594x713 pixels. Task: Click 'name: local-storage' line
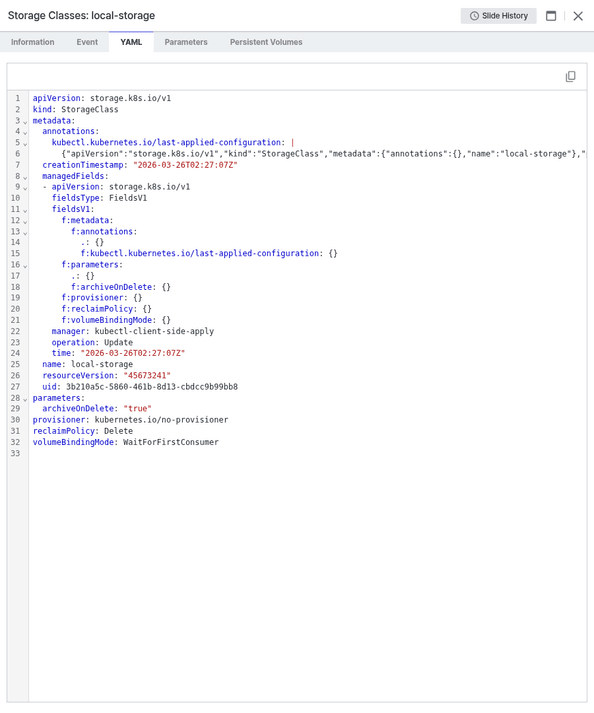tap(88, 364)
